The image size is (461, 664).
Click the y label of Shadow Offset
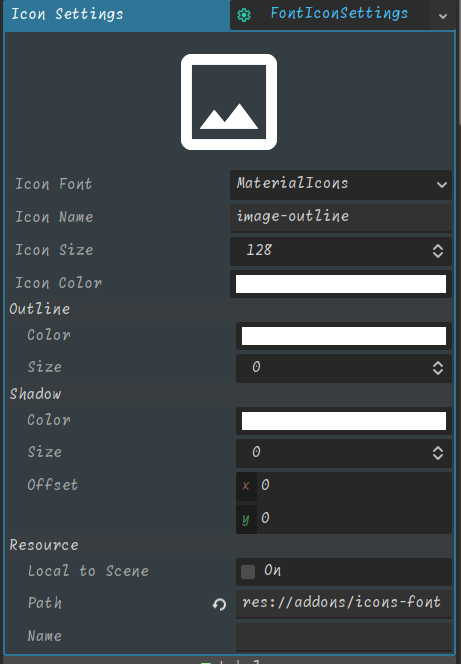coord(246,519)
